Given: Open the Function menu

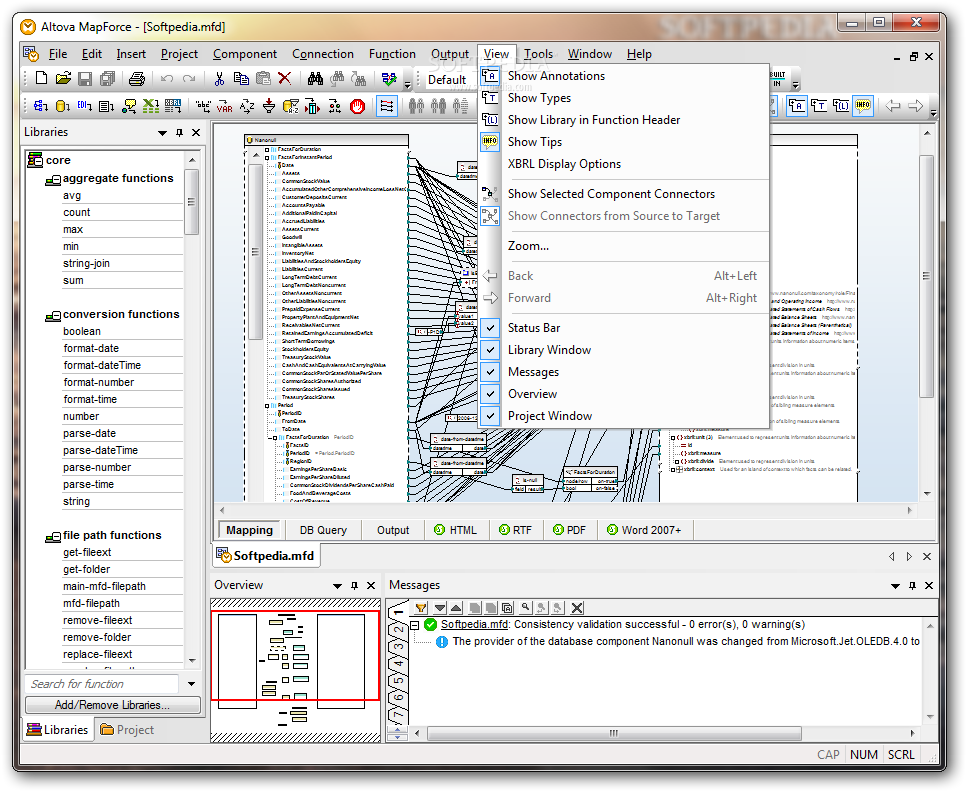Looking at the screenshot, I should point(392,54).
